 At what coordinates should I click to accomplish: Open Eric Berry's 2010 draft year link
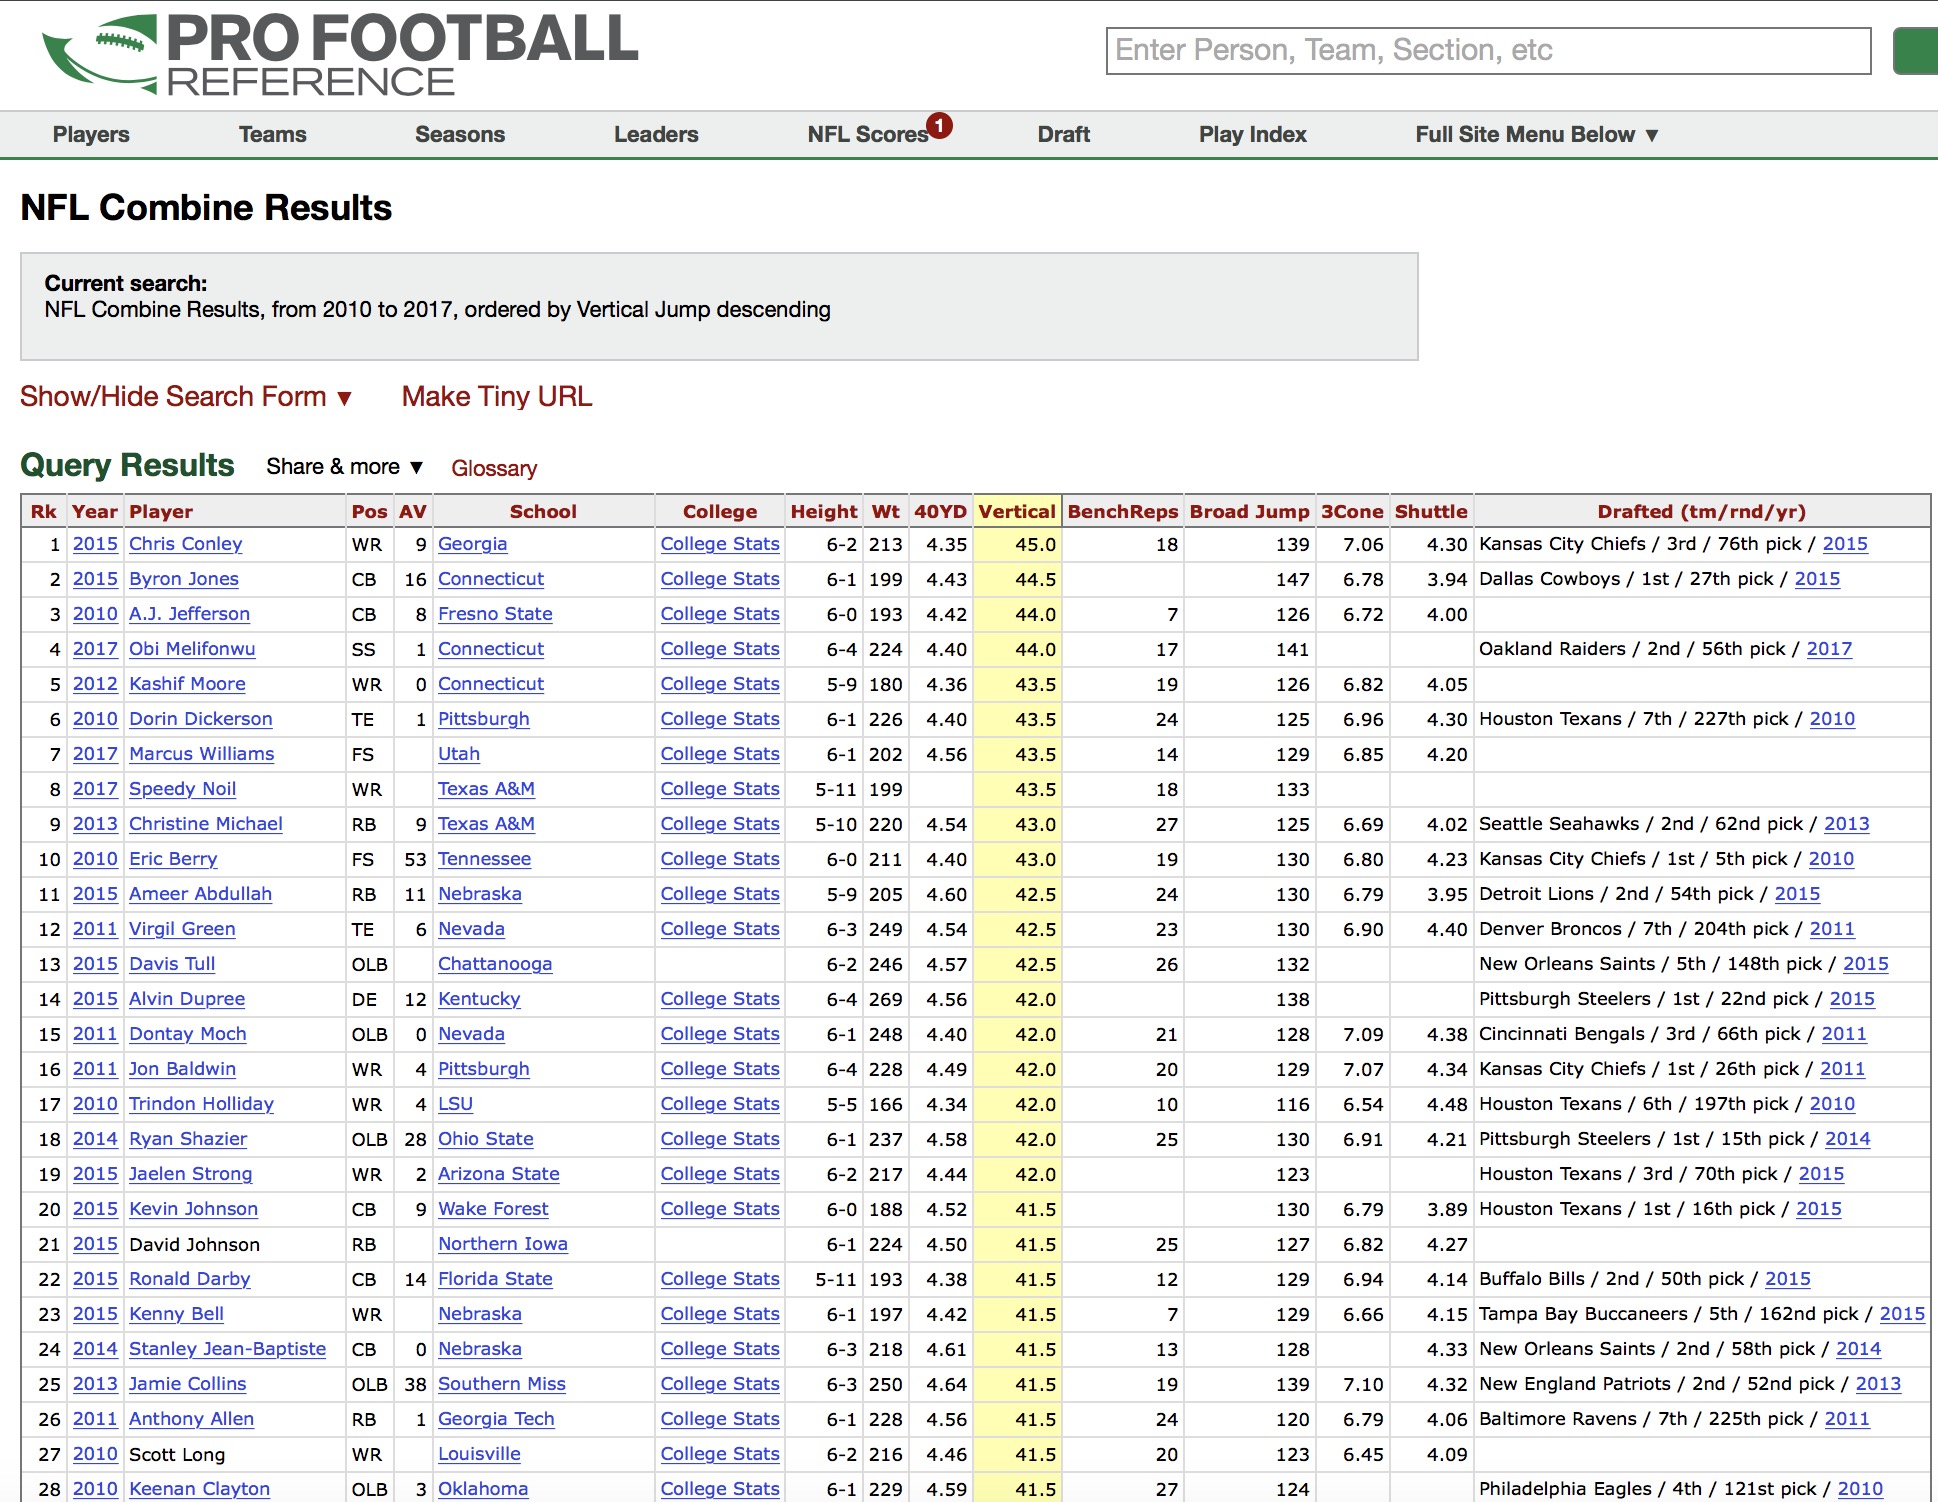pyautogui.click(x=1830, y=859)
